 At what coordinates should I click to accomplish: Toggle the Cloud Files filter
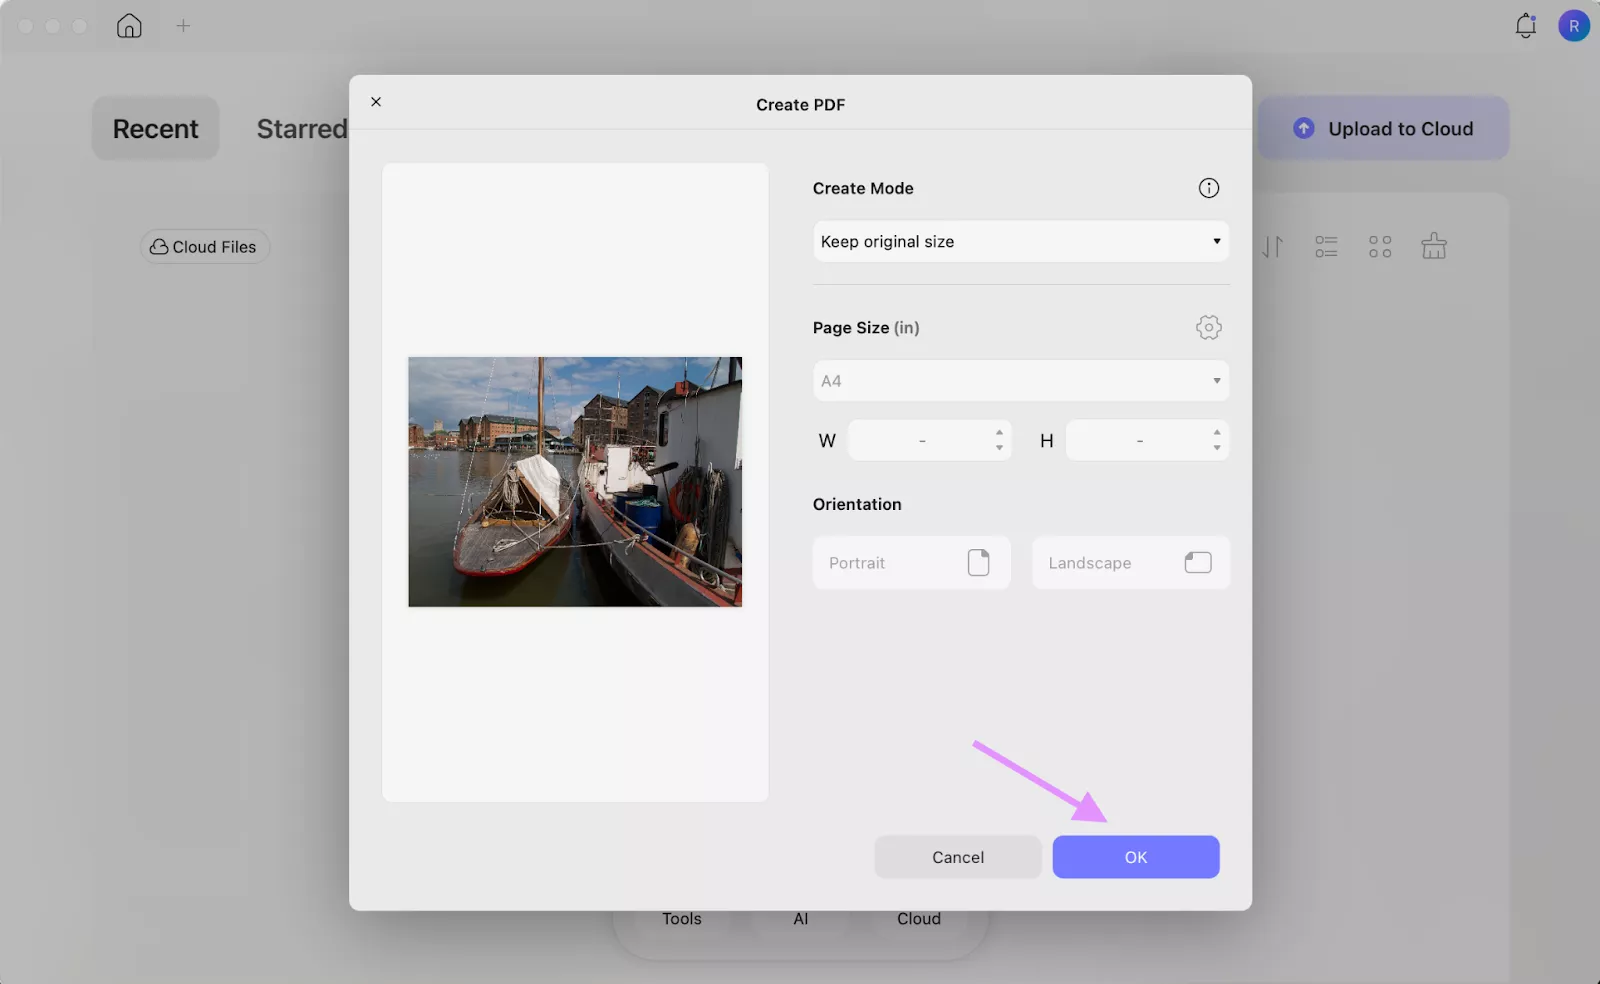pos(204,246)
